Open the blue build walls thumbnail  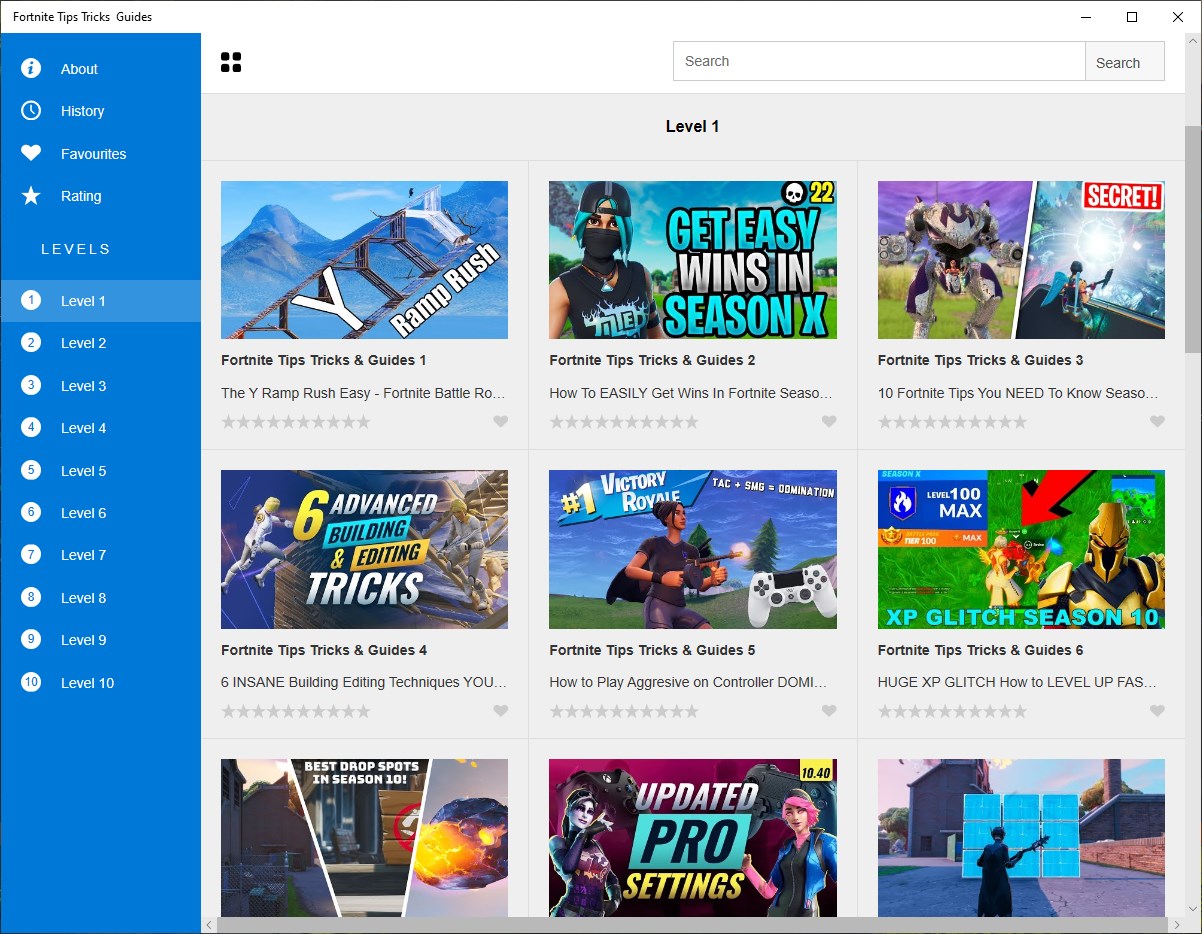coord(1021,838)
